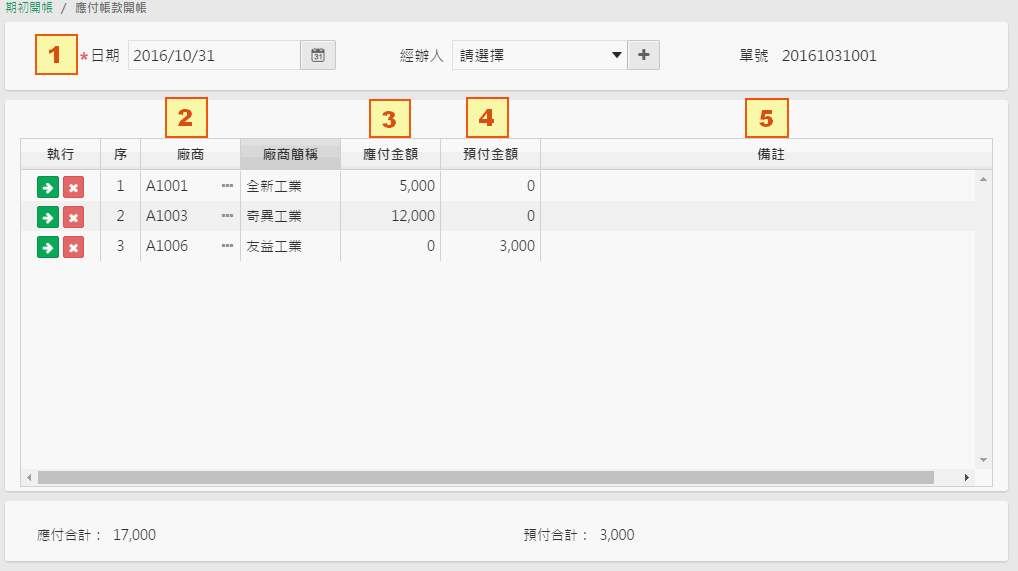Click red delete icon for row A1001

(73, 187)
